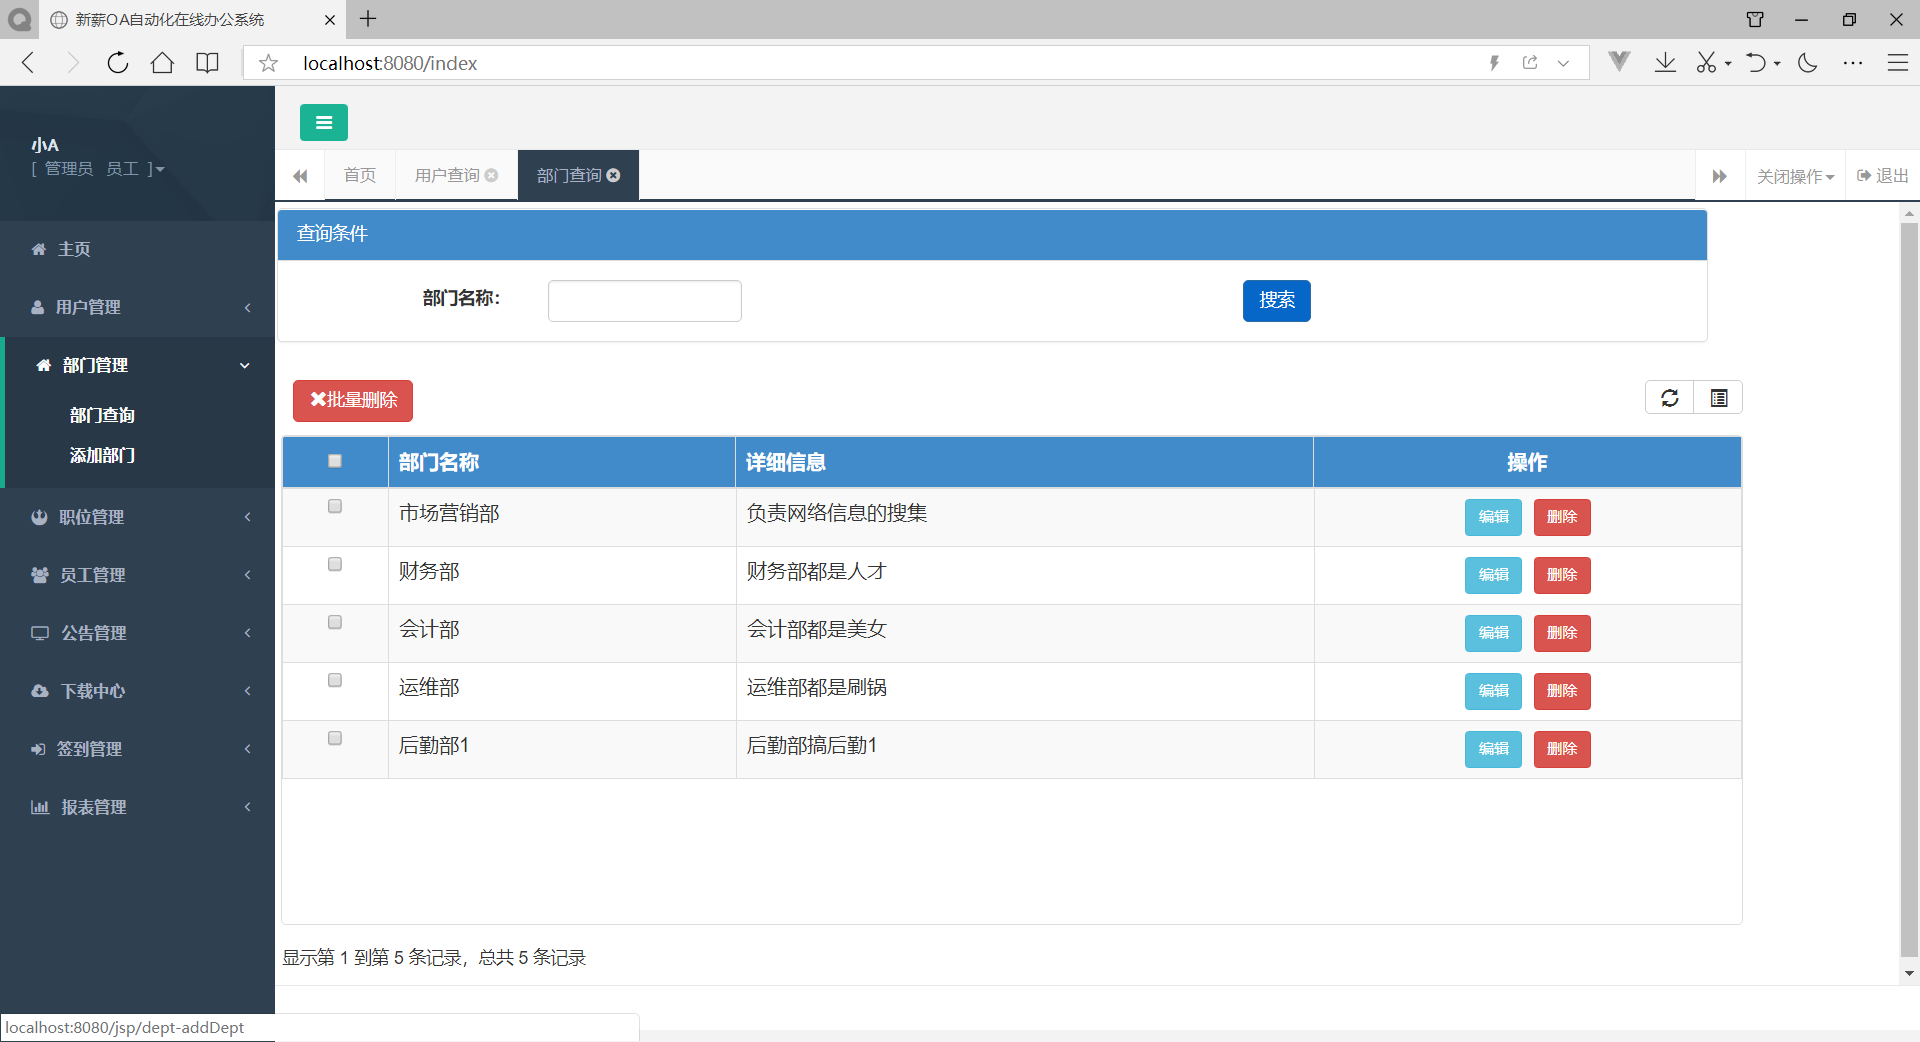
Task: Expand the 职位管理 sidebar menu
Action: tap(138, 517)
